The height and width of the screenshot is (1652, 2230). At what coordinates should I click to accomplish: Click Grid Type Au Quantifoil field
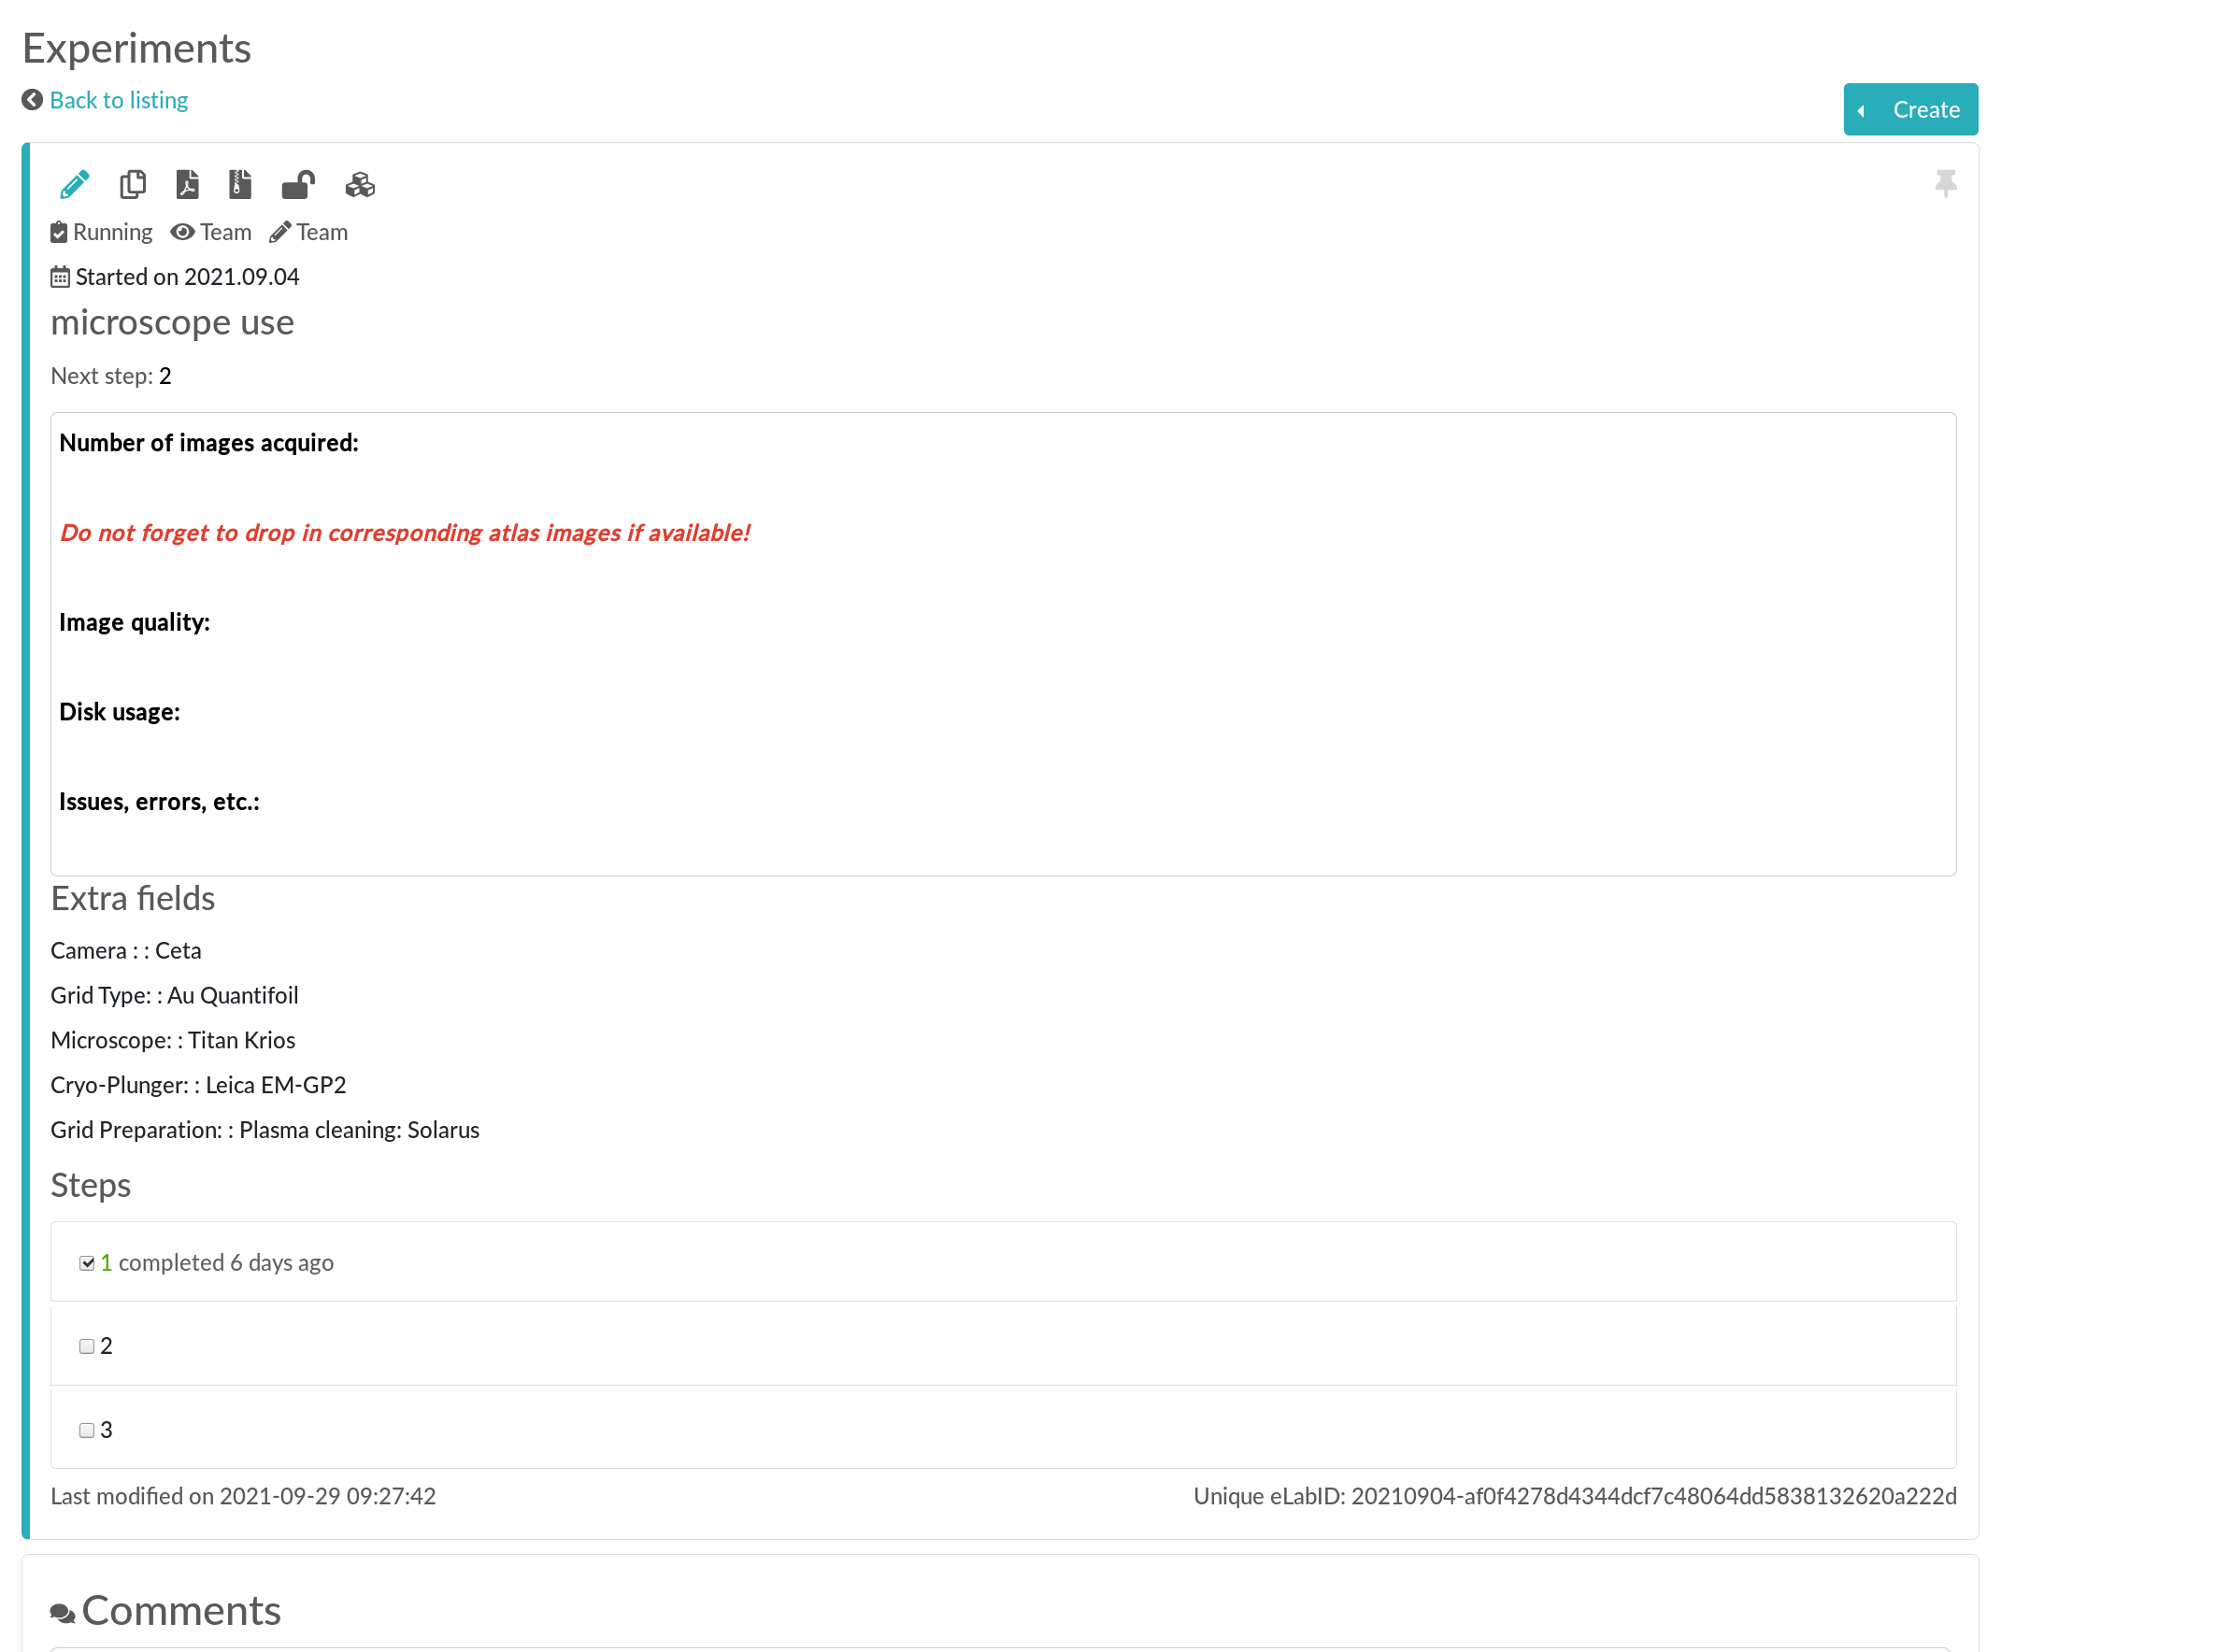(x=175, y=996)
